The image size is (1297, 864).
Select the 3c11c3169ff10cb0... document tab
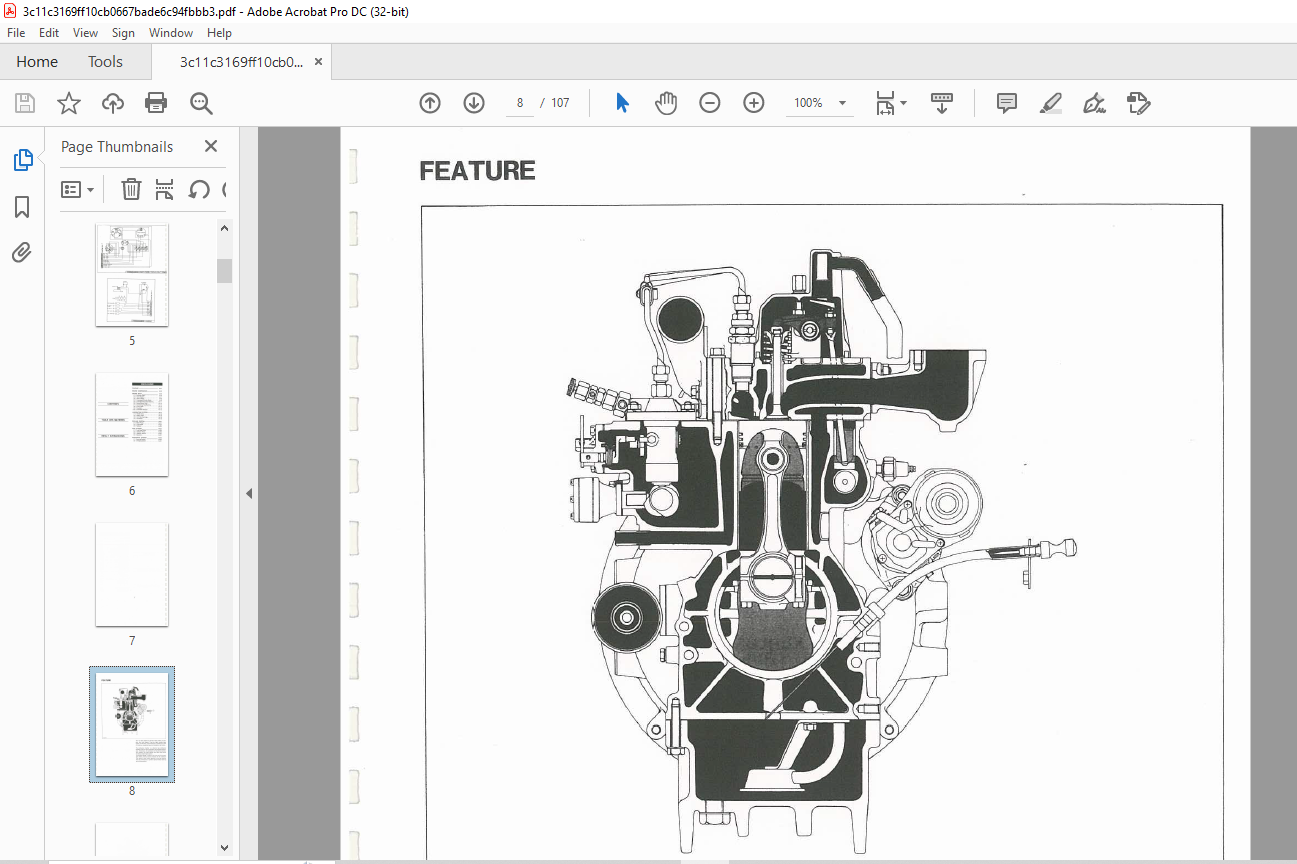click(240, 62)
